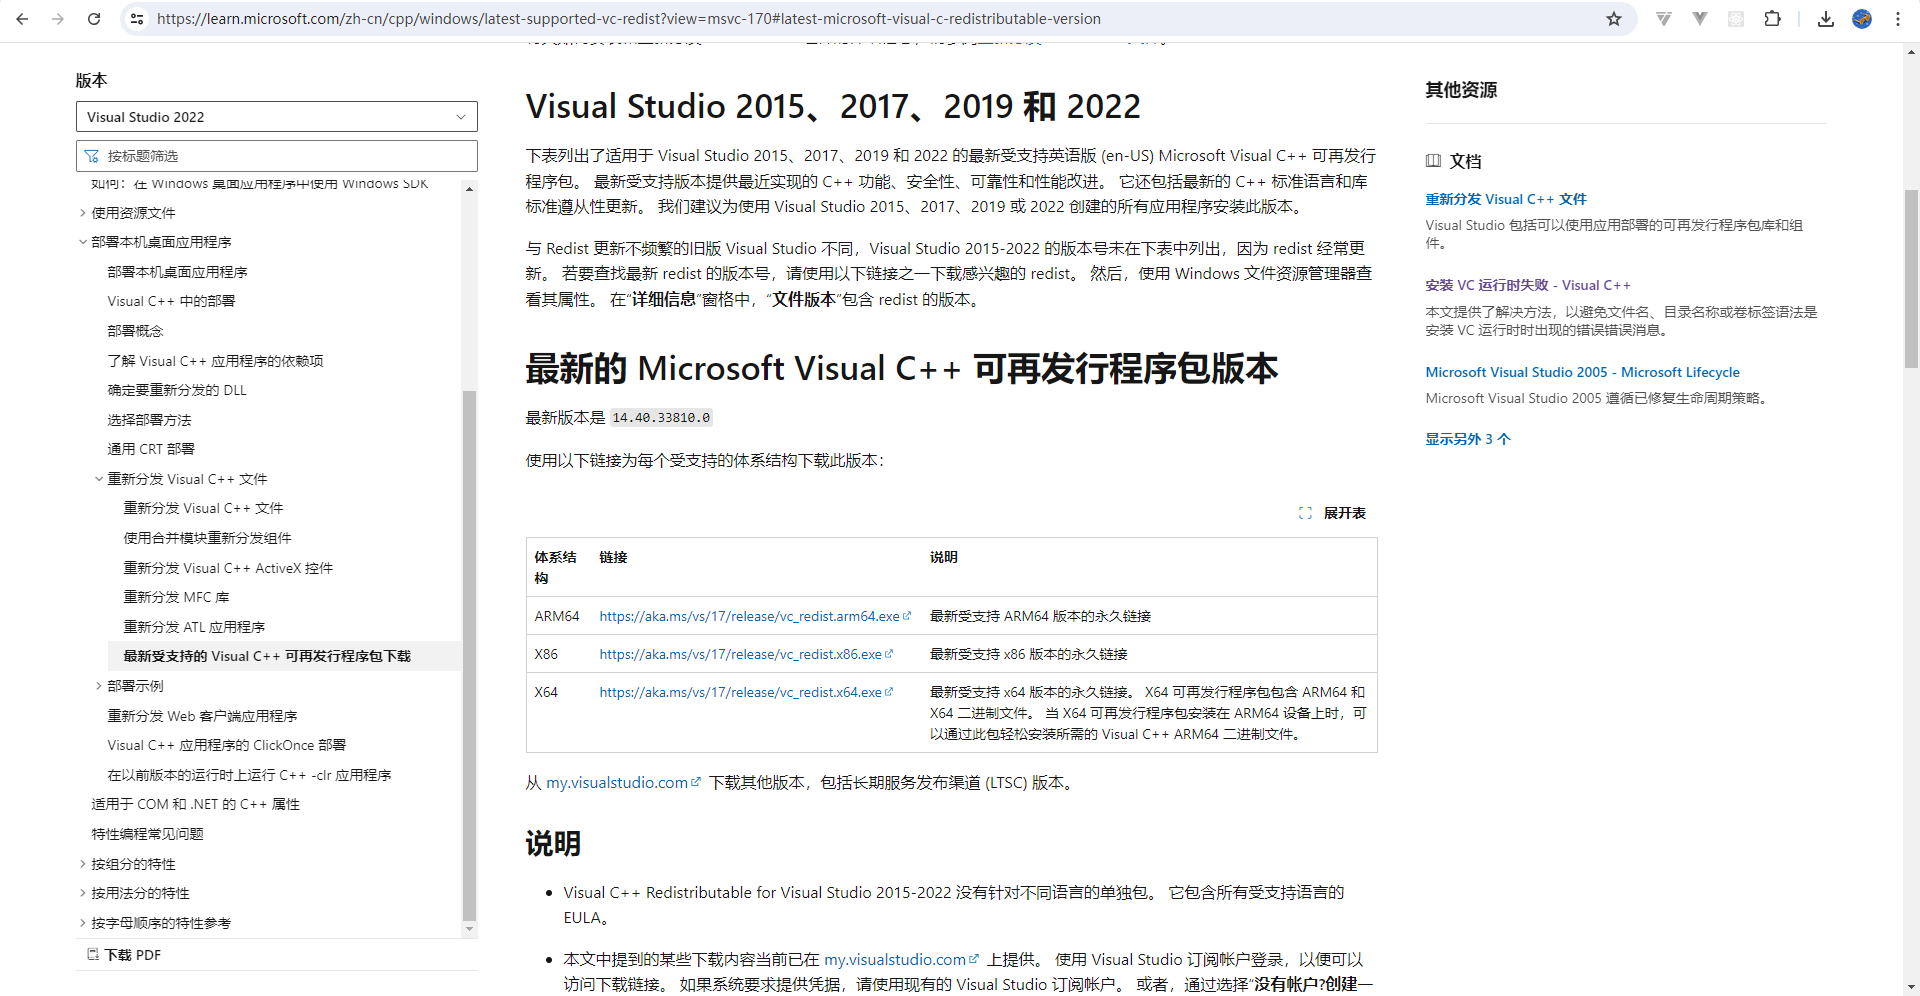Open 重新分发 MFC 库
The image size is (1920, 996).
tap(176, 597)
